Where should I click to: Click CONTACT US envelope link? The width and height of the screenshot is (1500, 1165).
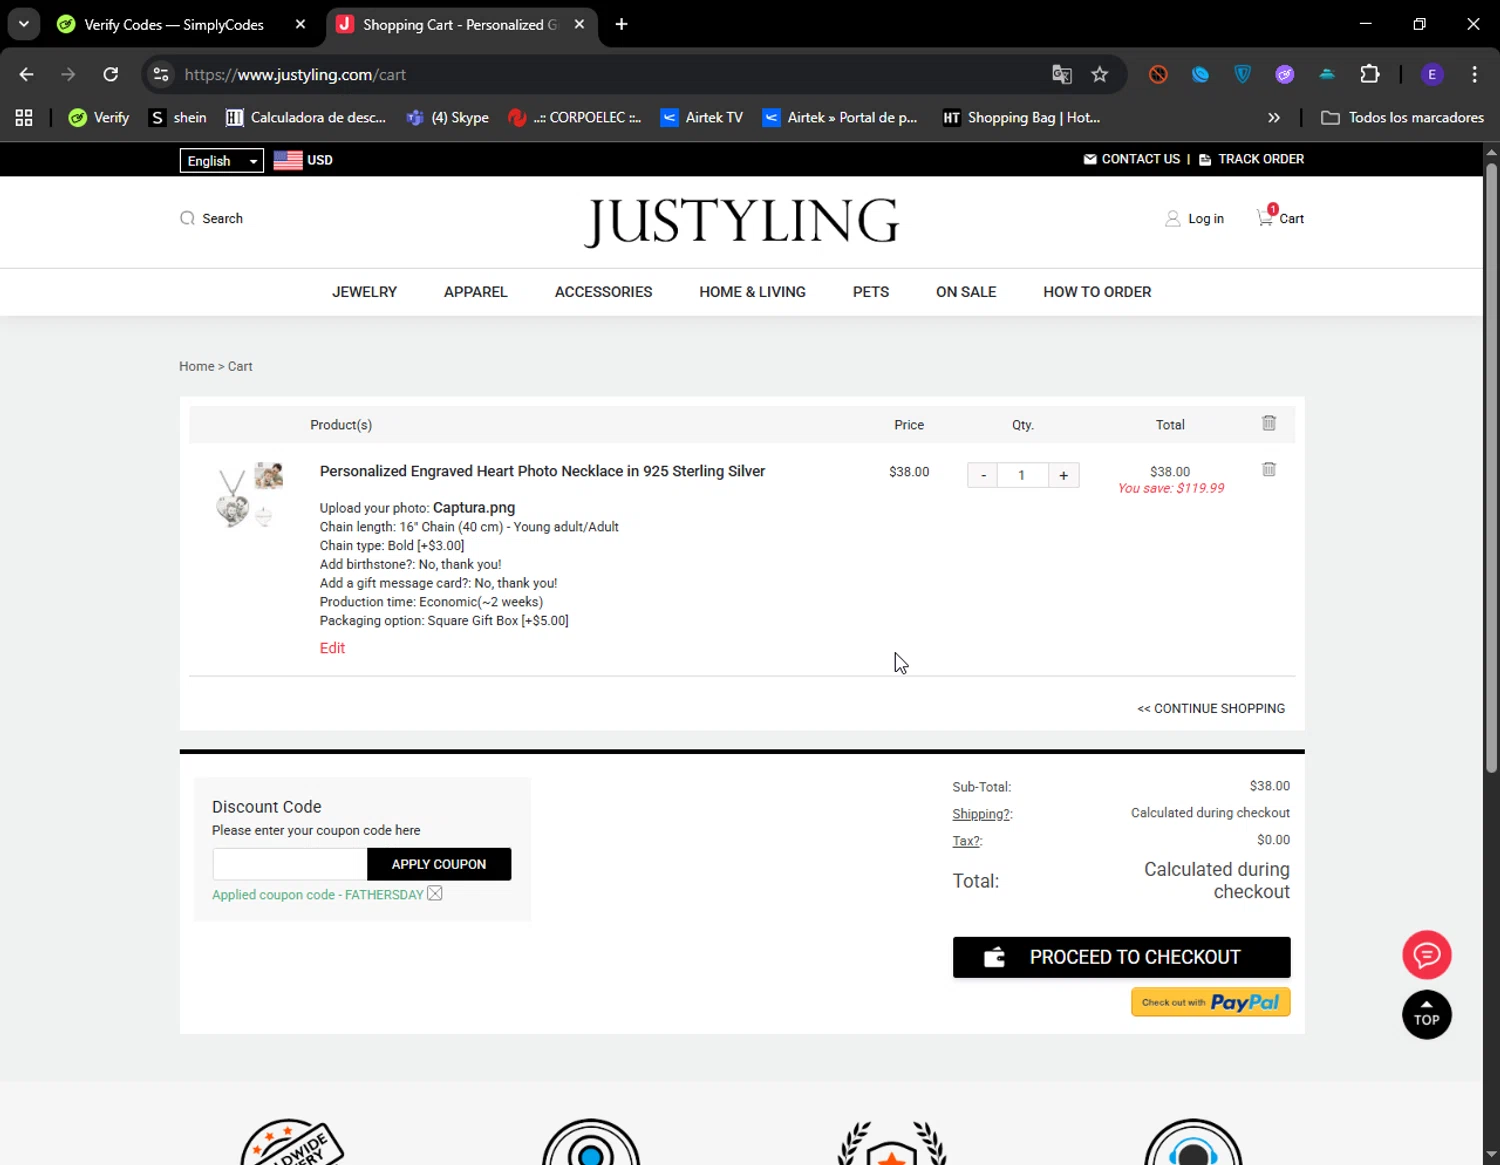tap(1131, 159)
